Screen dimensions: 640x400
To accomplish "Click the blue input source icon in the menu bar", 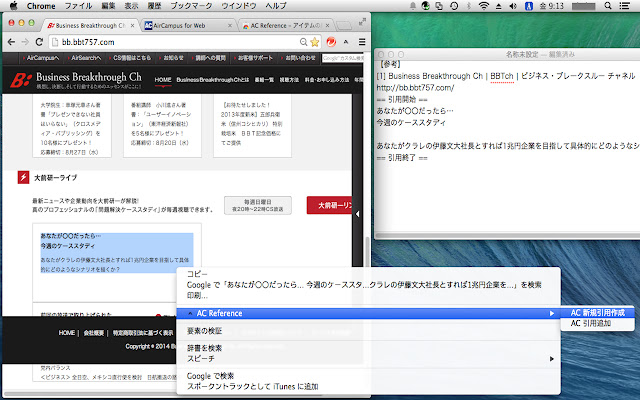I will [529, 6].
